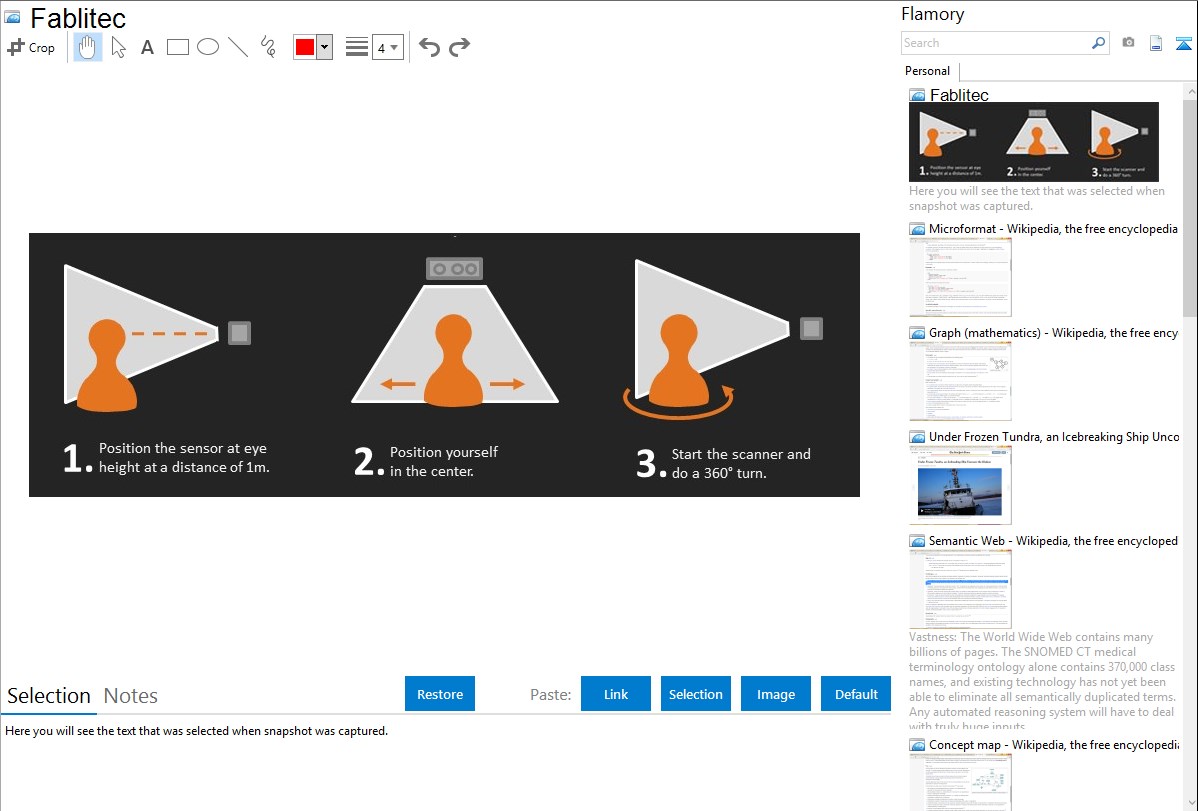Pick the ellipse shape tool

[208, 47]
